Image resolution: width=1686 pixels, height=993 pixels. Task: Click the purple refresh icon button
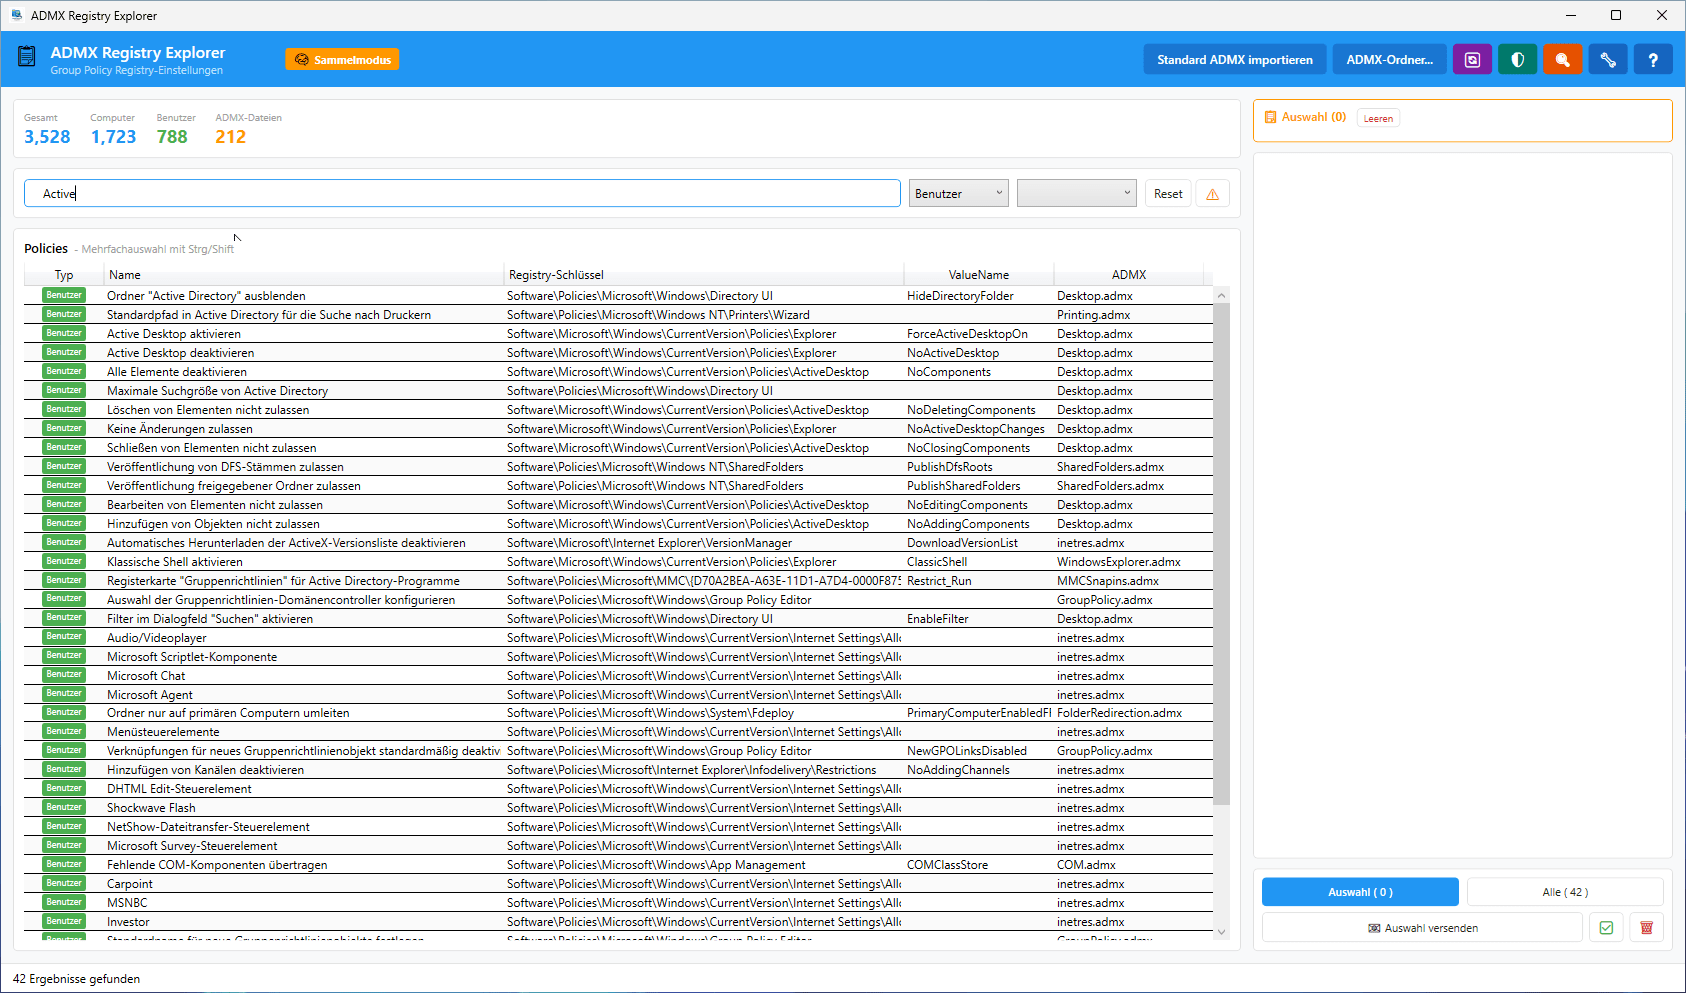pyautogui.click(x=1472, y=60)
